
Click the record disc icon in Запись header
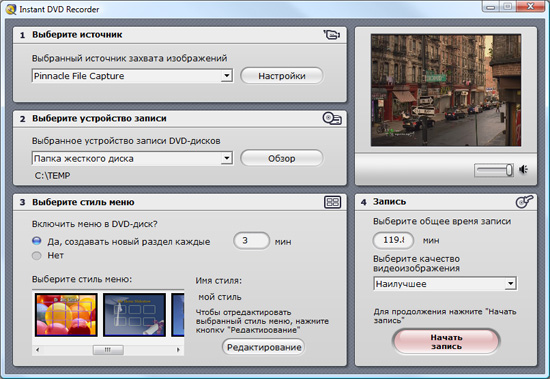(x=524, y=202)
